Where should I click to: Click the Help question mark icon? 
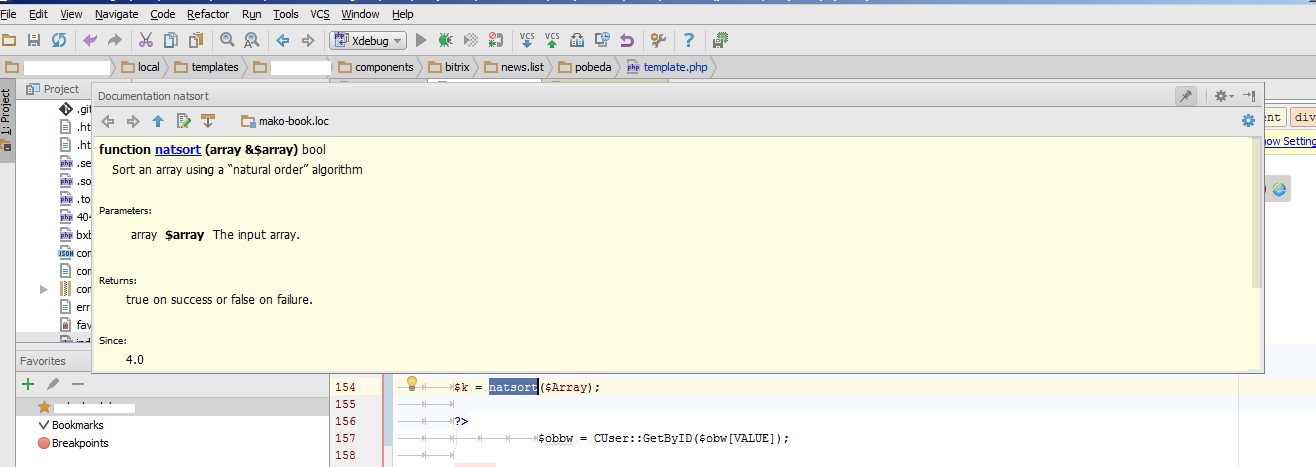(689, 40)
